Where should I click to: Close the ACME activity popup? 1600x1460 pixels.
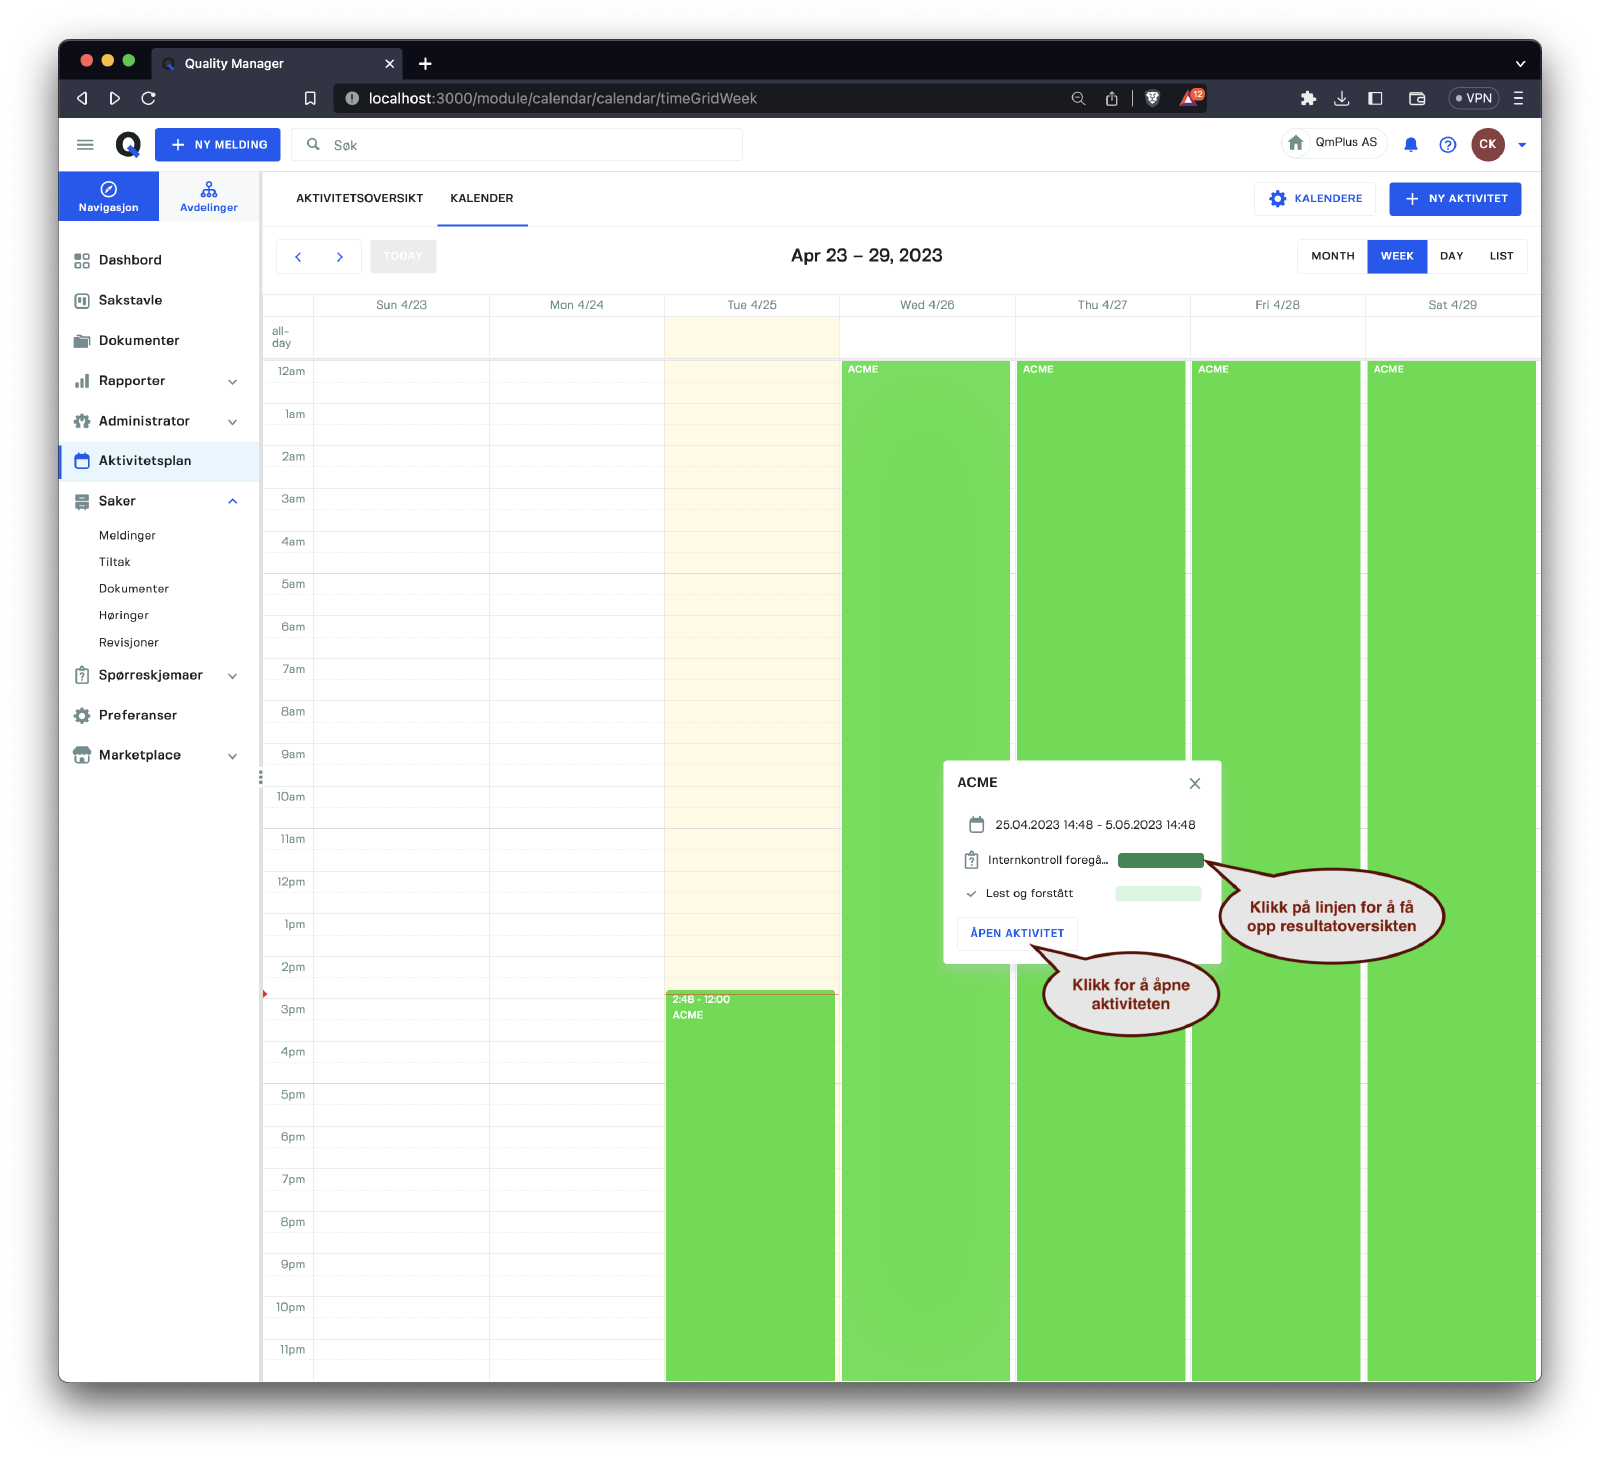click(x=1194, y=784)
